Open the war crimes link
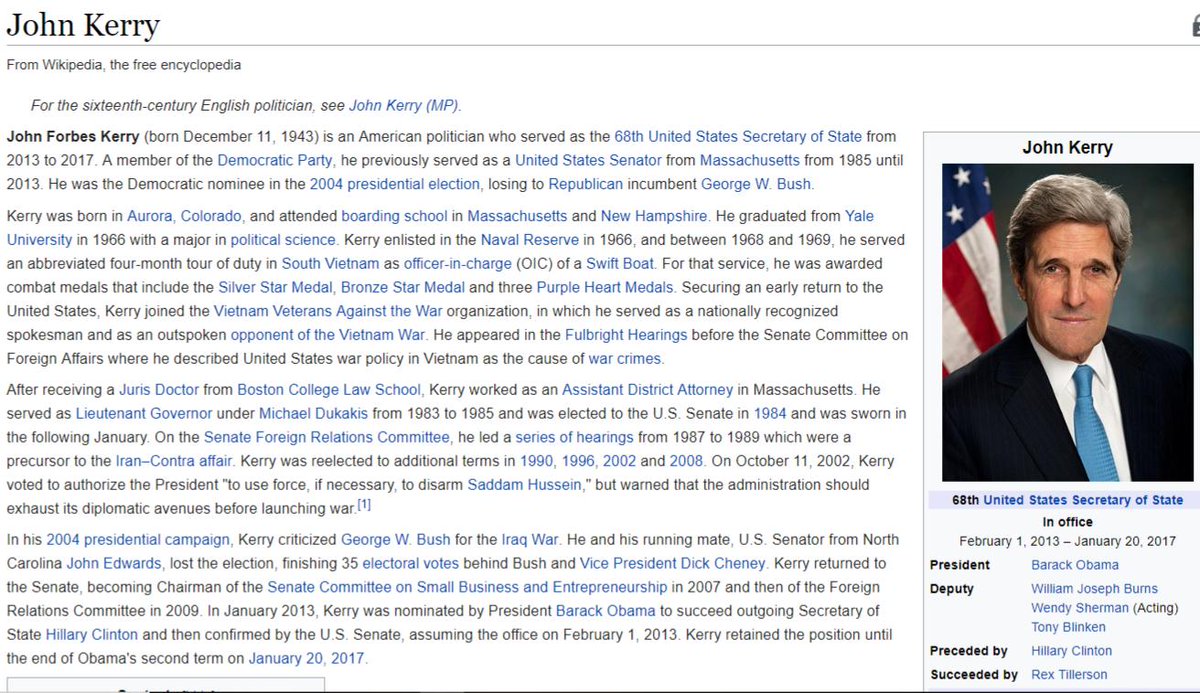The image size is (1200, 693). (625, 360)
